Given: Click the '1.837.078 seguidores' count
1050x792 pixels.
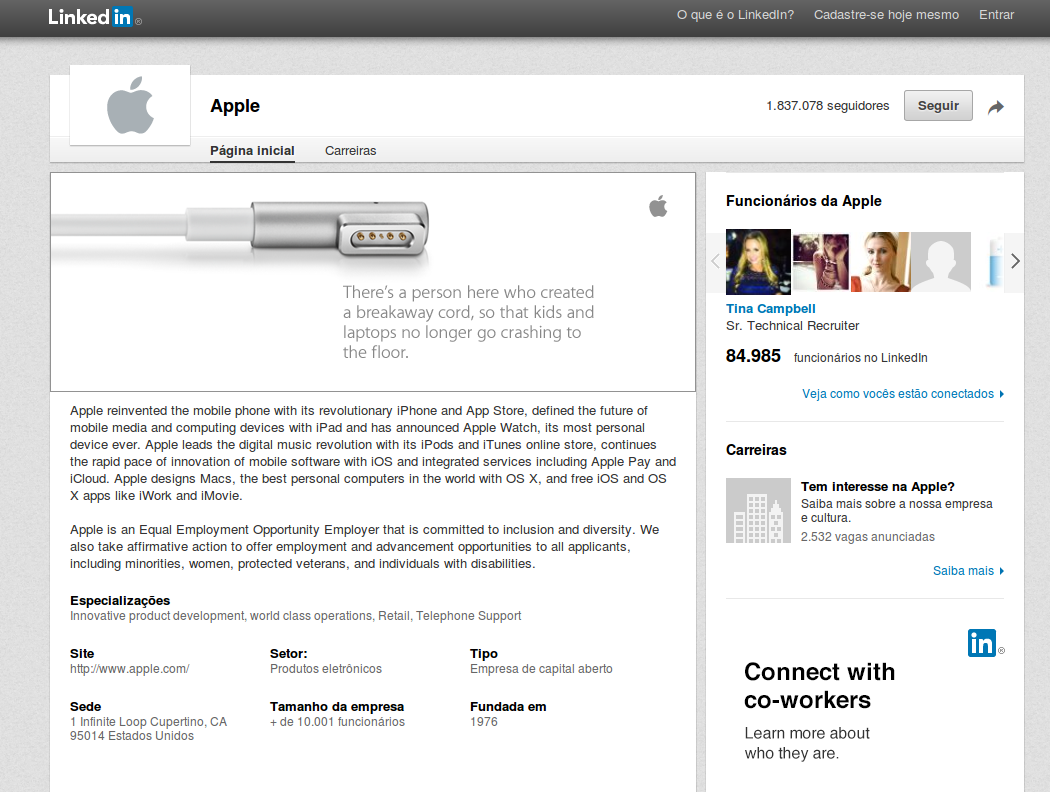Looking at the screenshot, I should pos(828,106).
